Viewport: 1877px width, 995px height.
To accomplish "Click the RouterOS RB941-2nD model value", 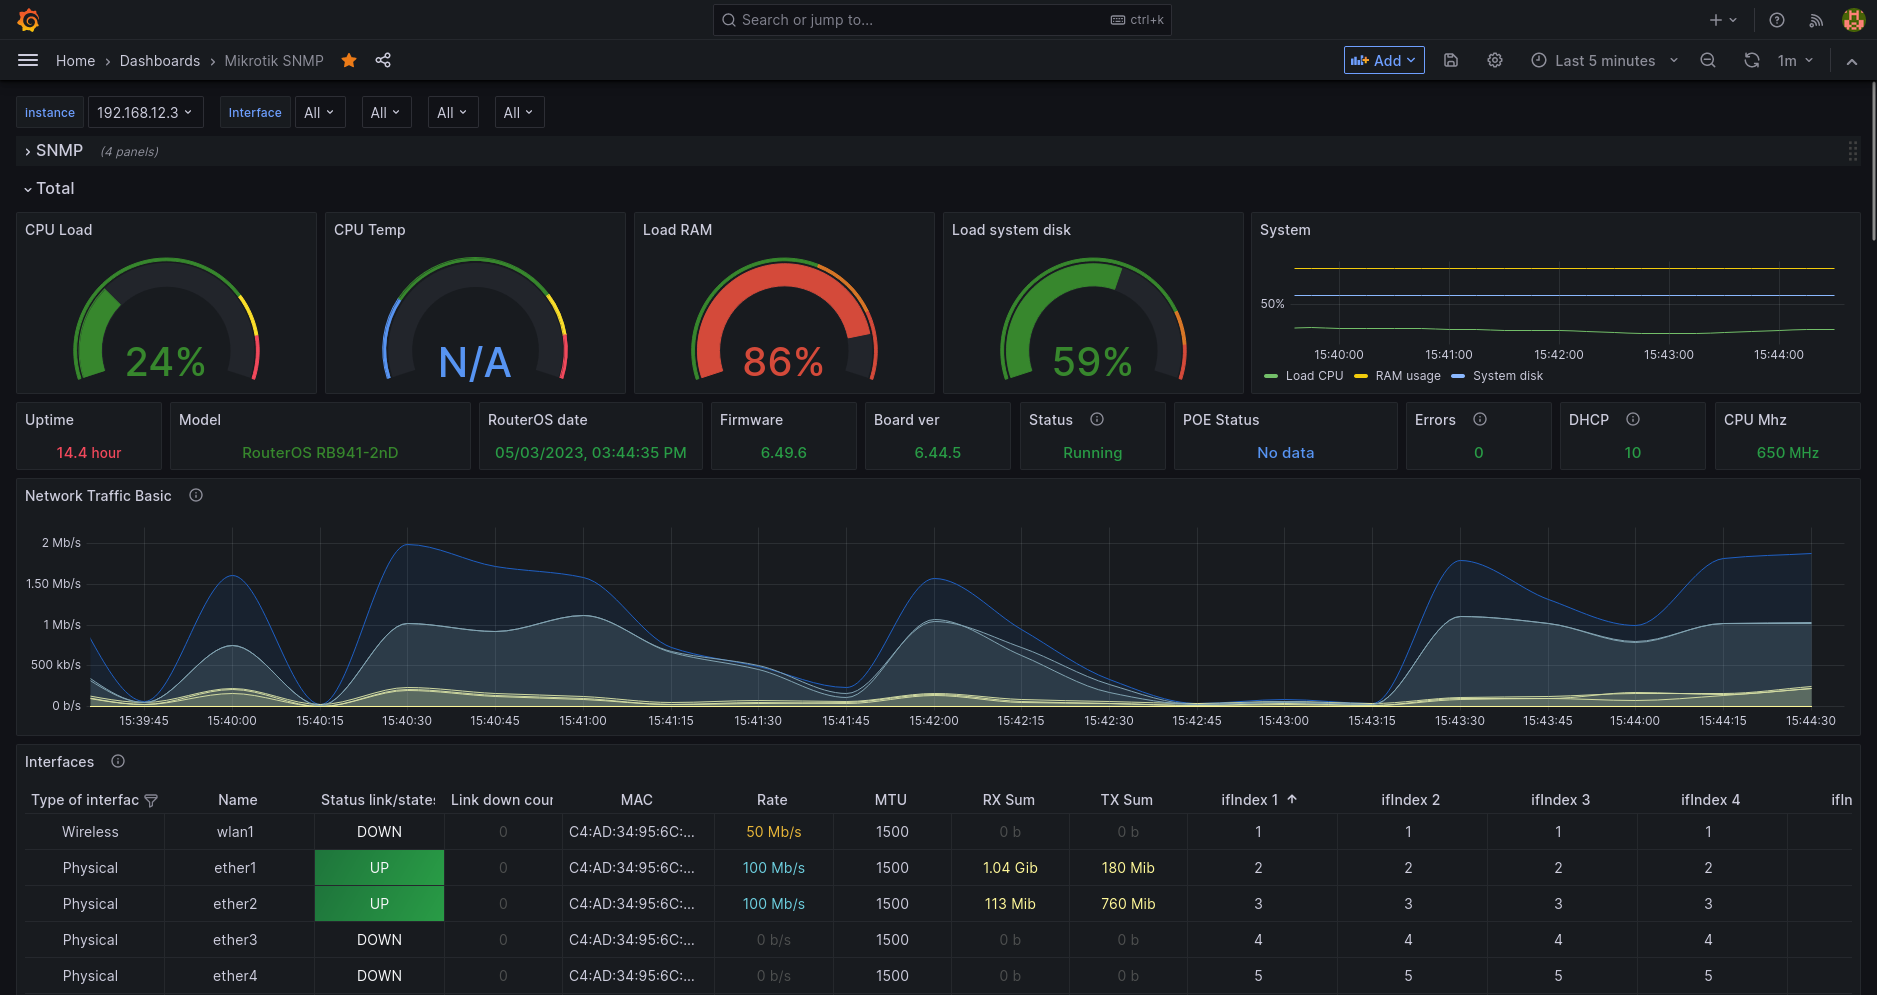I will [x=320, y=453].
